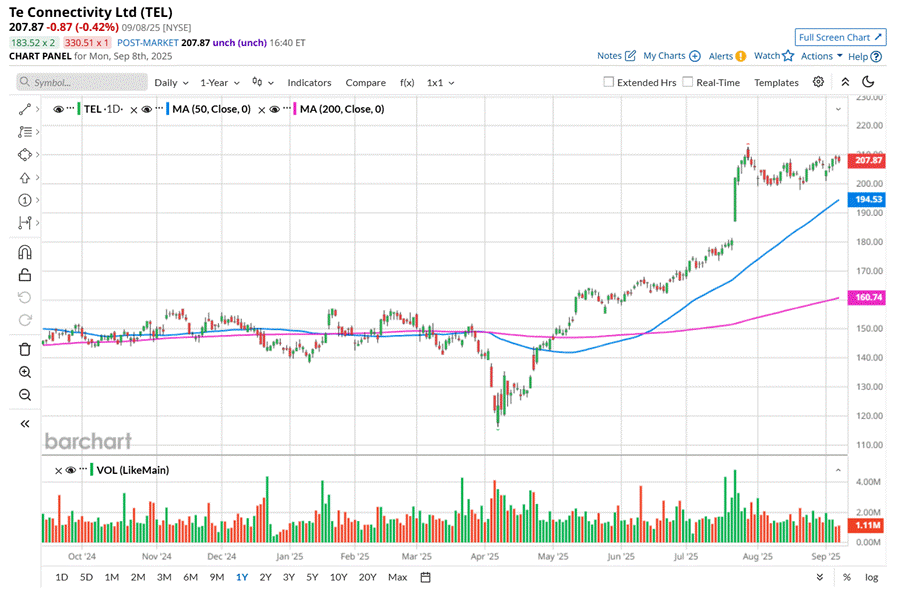Viewport: 902px width, 592px height.
Task: Open the Indicators menu
Action: [x=309, y=83]
